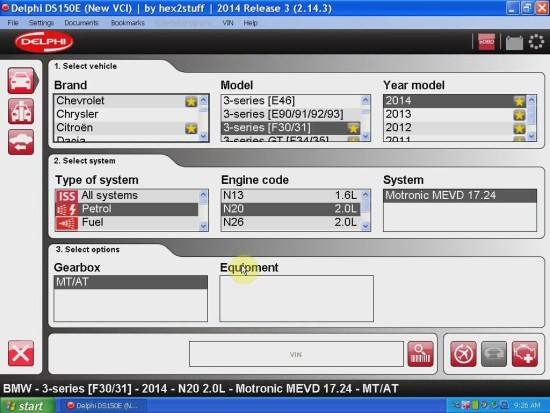The height and width of the screenshot is (413, 550).
Task: Select Chrysler in Brand list
Action: point(126,114)
